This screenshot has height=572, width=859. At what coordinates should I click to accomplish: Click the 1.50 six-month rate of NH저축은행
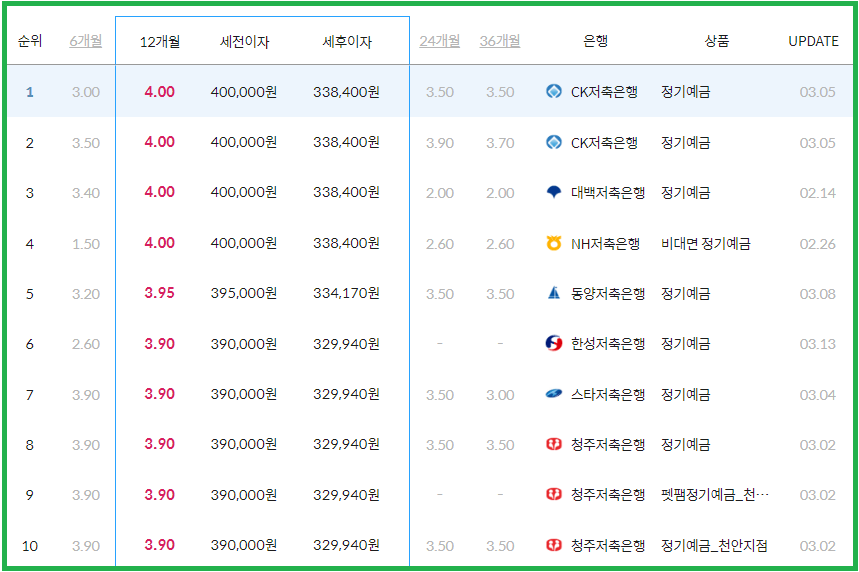point(86,244)
